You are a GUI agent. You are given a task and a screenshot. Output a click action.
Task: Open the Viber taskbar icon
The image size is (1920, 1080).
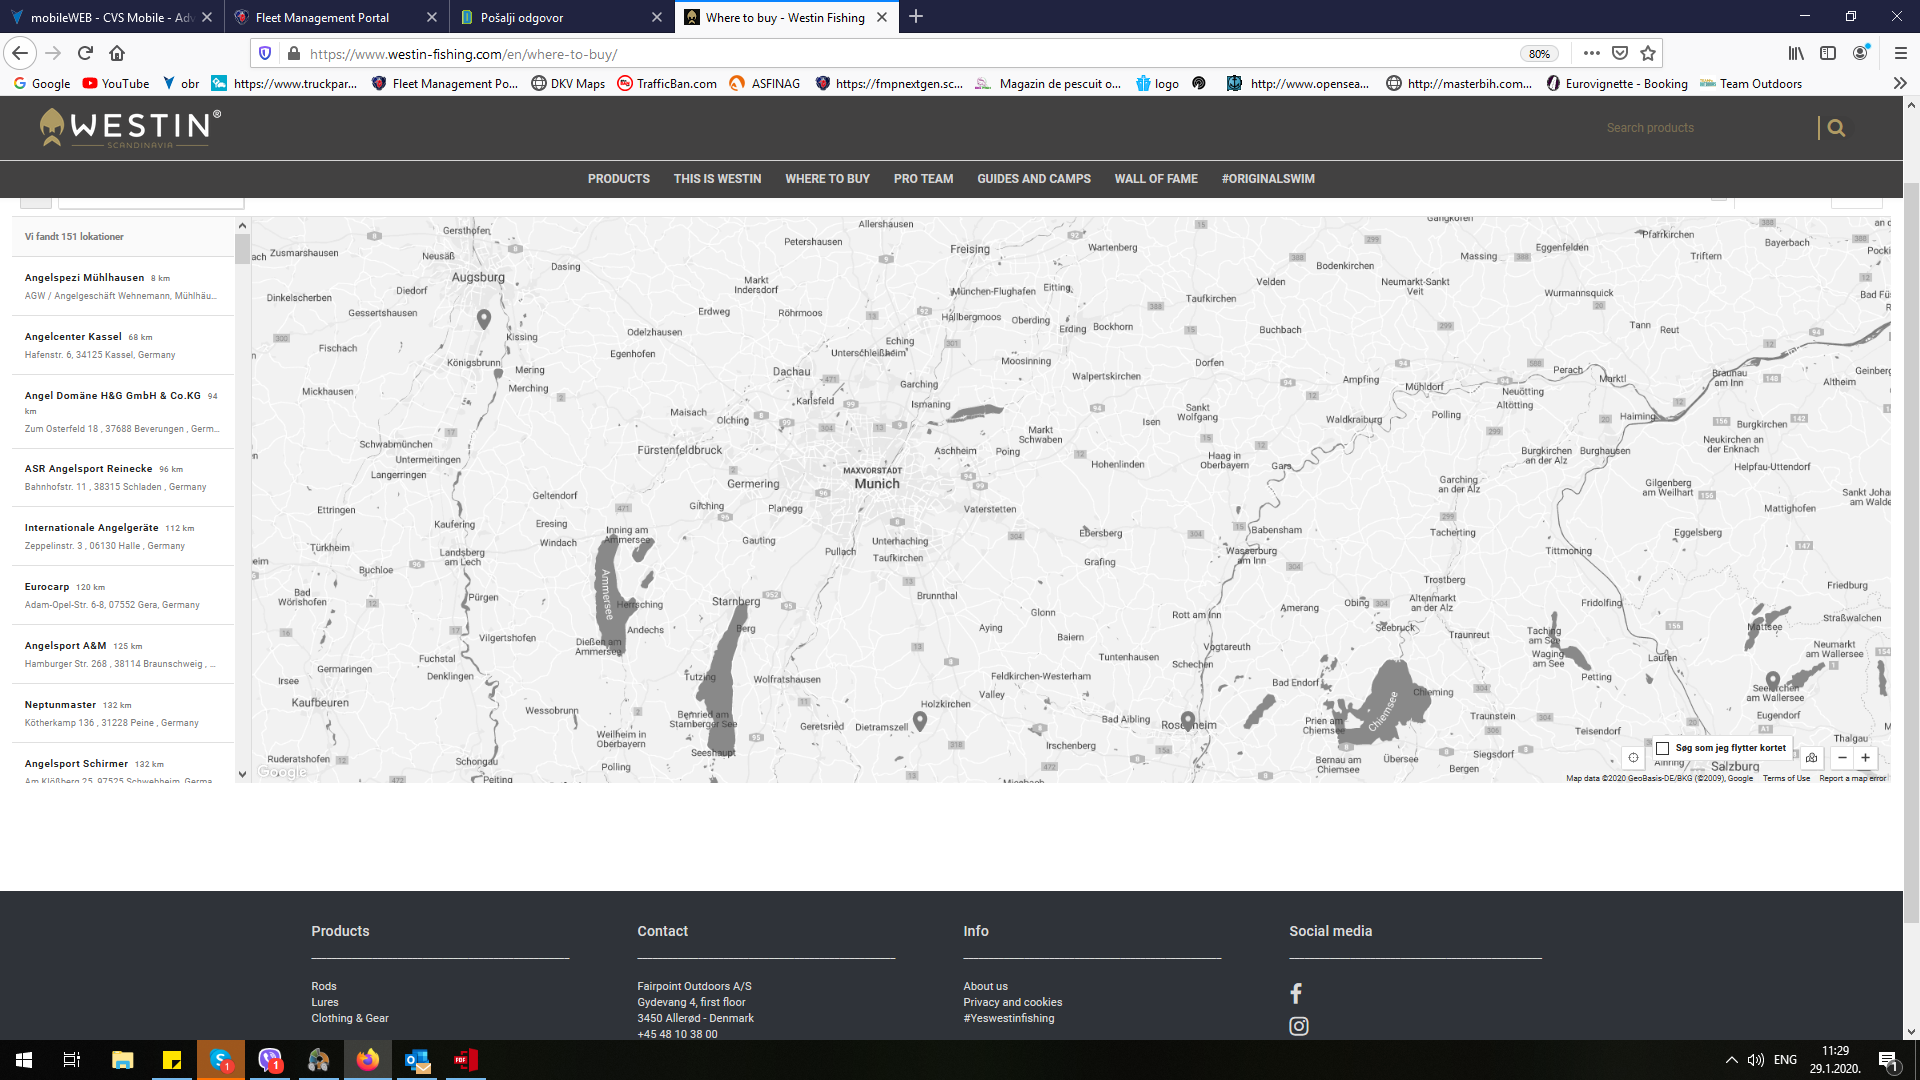coord(270,1059)
